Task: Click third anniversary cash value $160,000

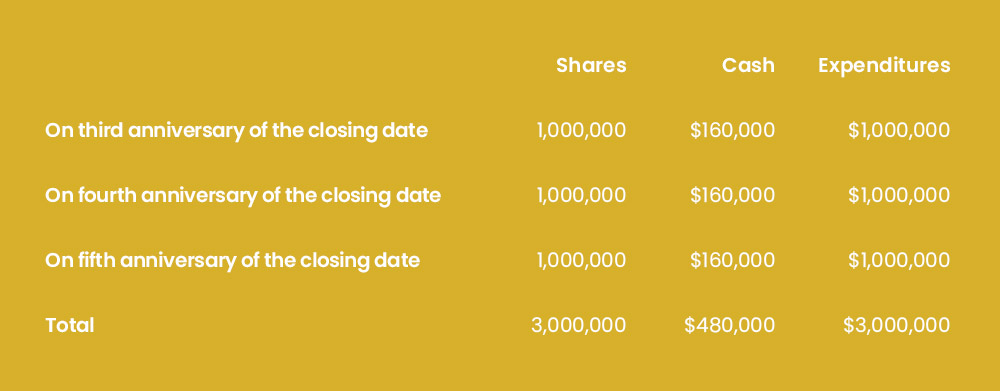Action: (x=732, y=131)
